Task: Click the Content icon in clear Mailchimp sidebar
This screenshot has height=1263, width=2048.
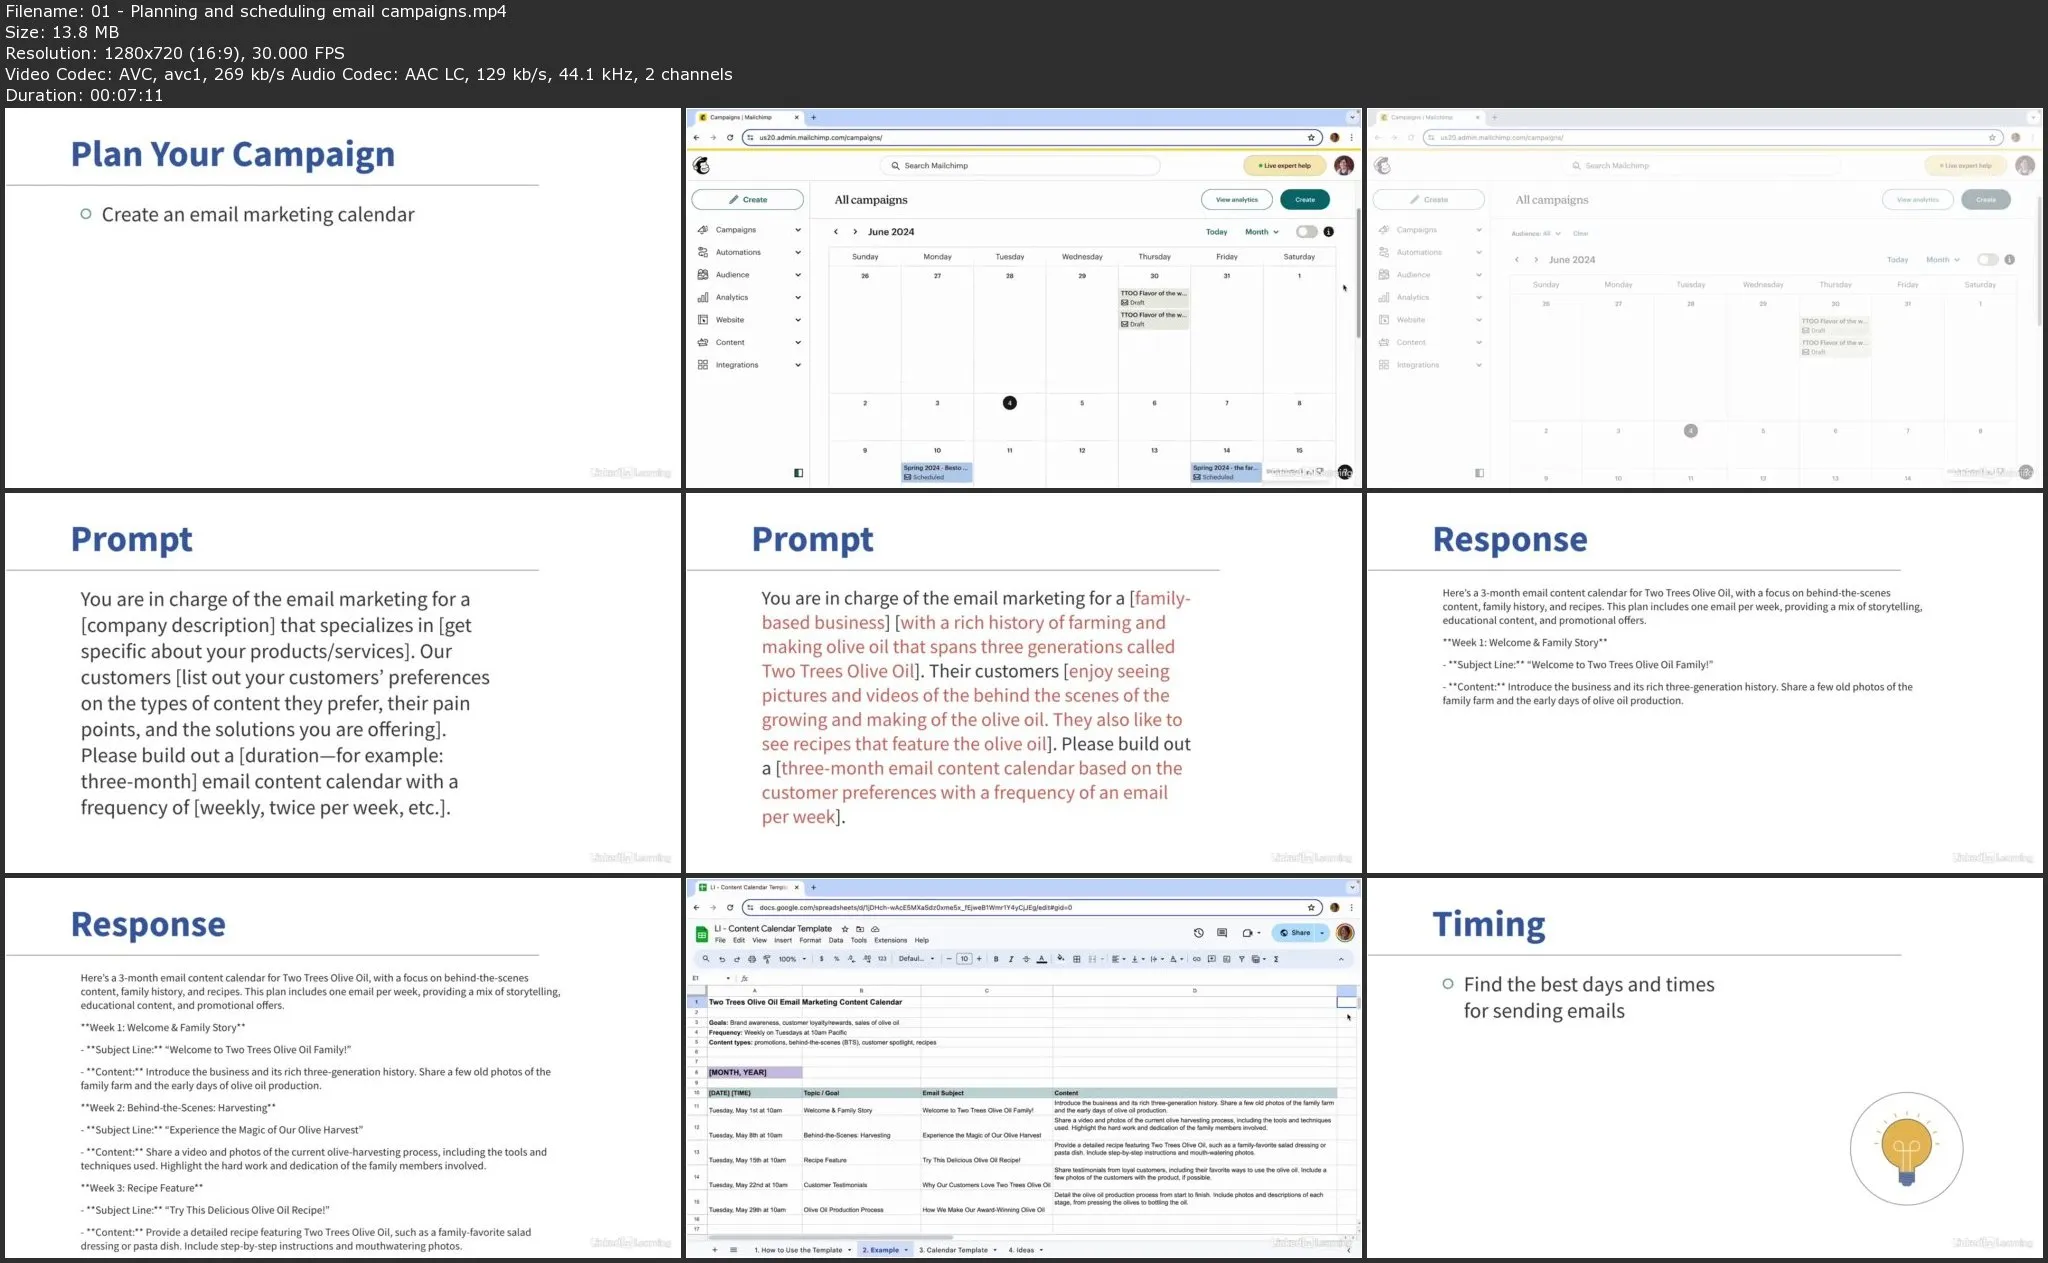Action: point(703,342)
